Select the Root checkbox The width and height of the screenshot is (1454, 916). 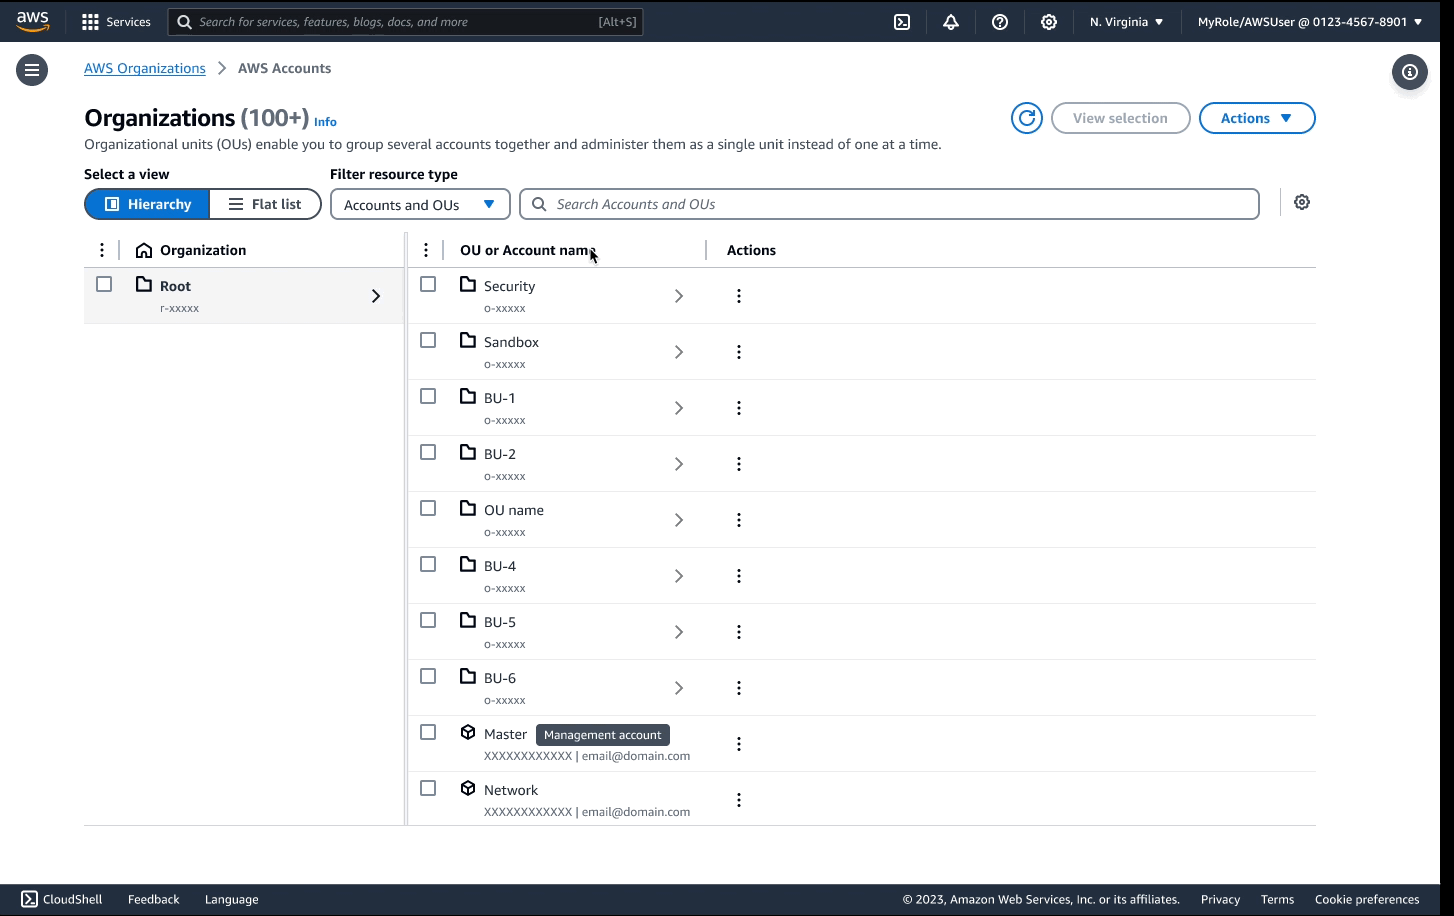104,284
